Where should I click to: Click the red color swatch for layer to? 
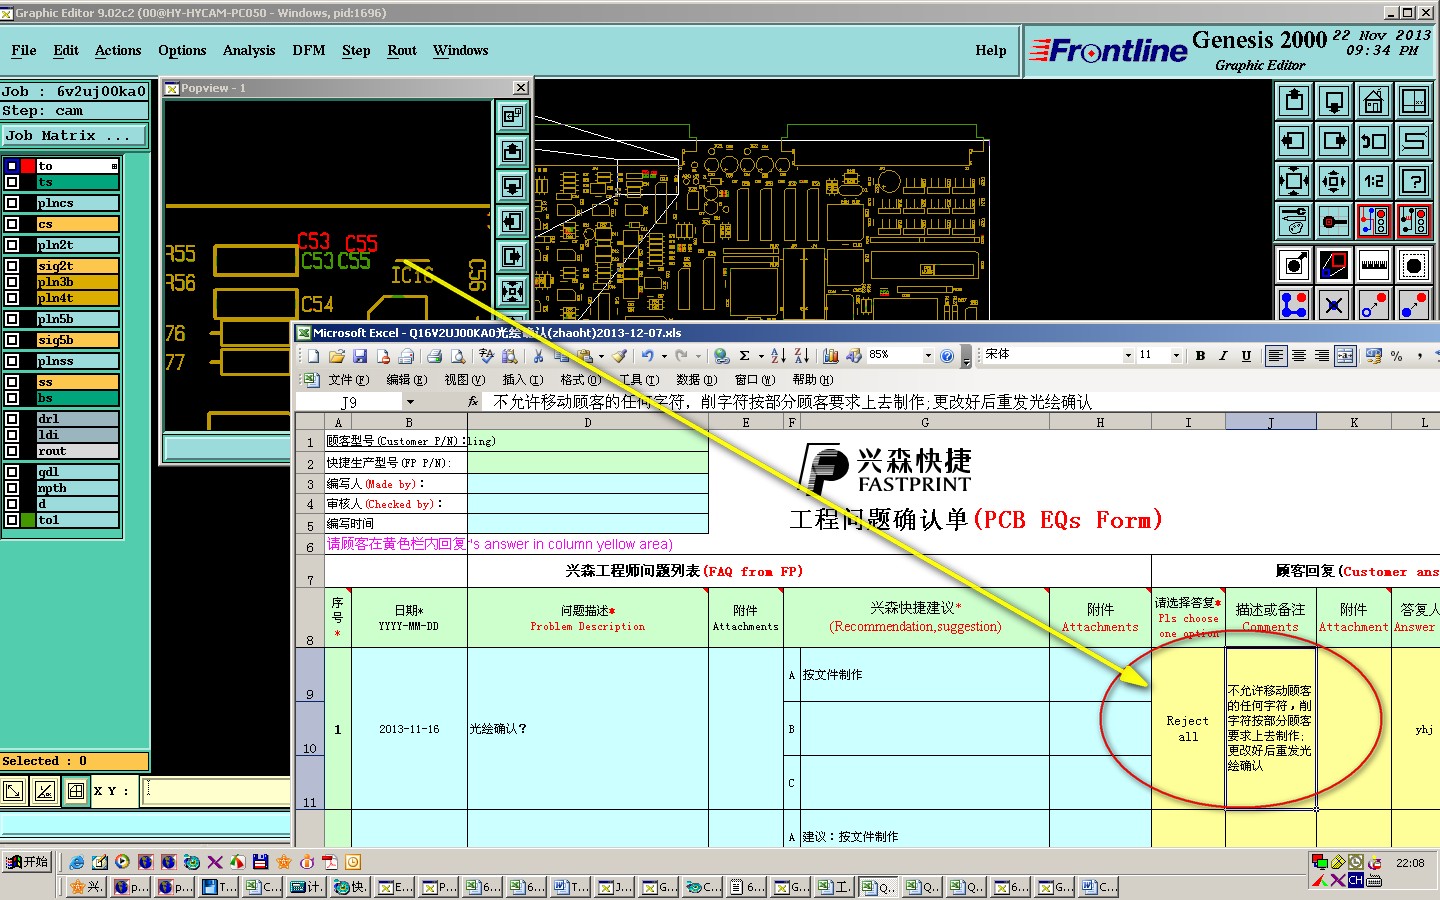click(x=29, y=166)
